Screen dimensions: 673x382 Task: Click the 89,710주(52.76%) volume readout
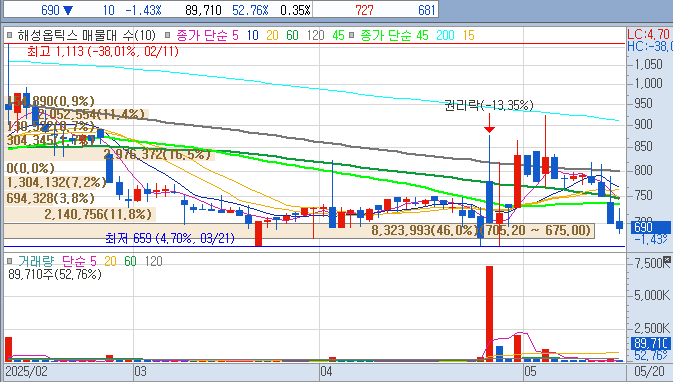coord(55,274)
